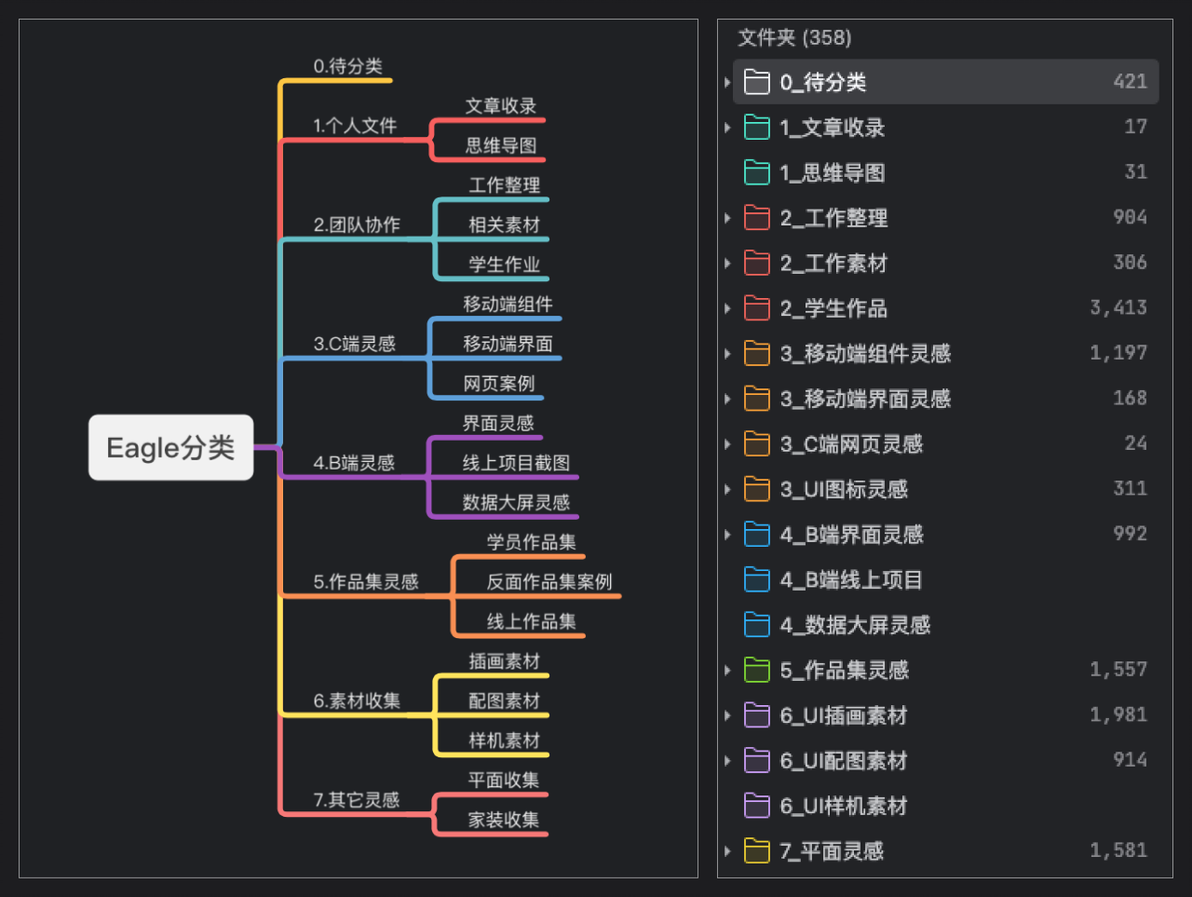
Task: Click the red 2_工作整理 folder icon
Action: [756, 217]
